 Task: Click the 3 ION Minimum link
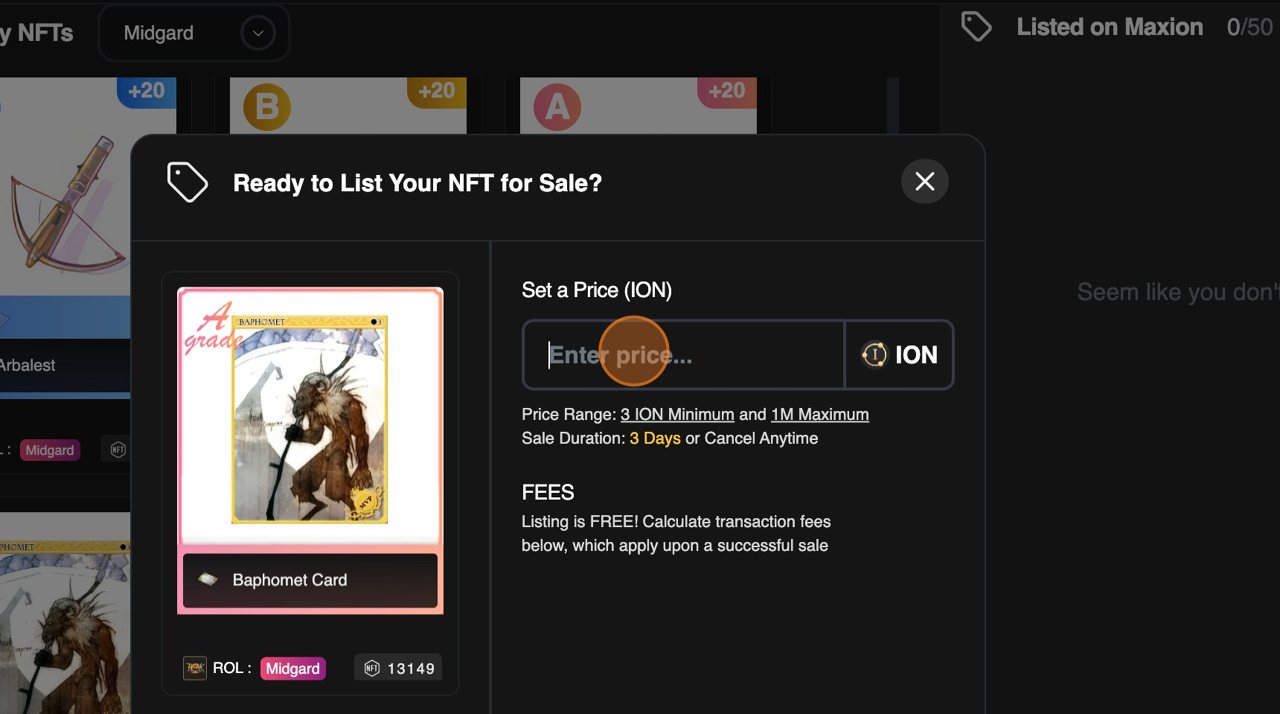click(677, 414)
